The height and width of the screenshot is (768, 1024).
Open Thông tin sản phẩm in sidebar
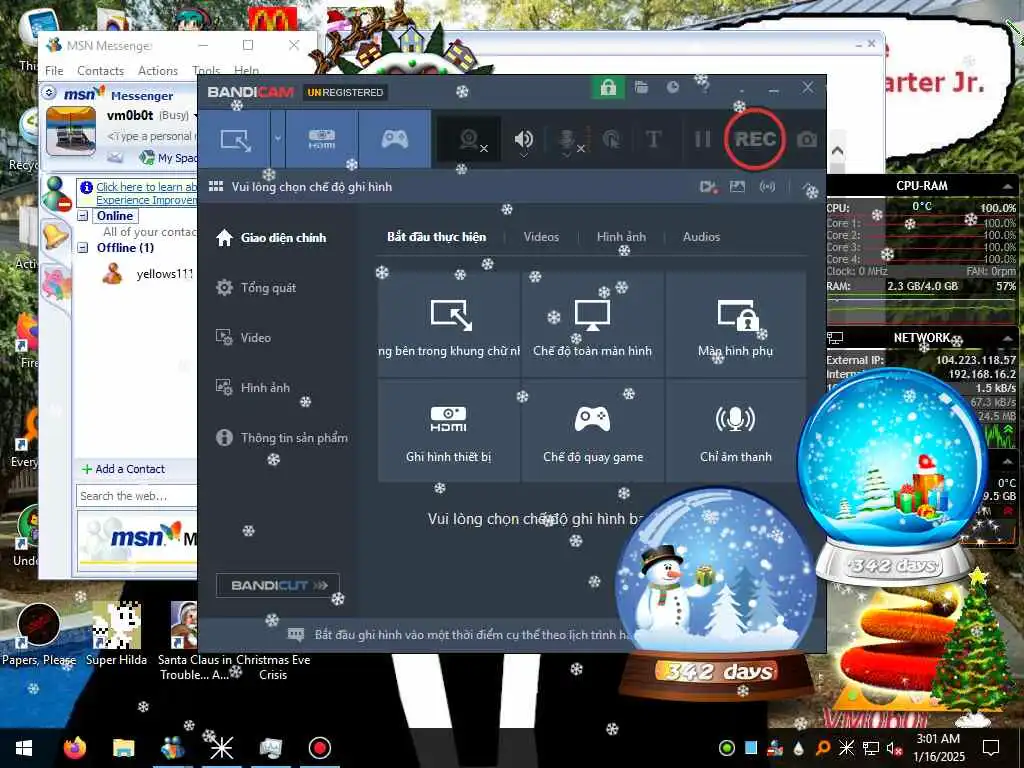click(x=282, y=438)
